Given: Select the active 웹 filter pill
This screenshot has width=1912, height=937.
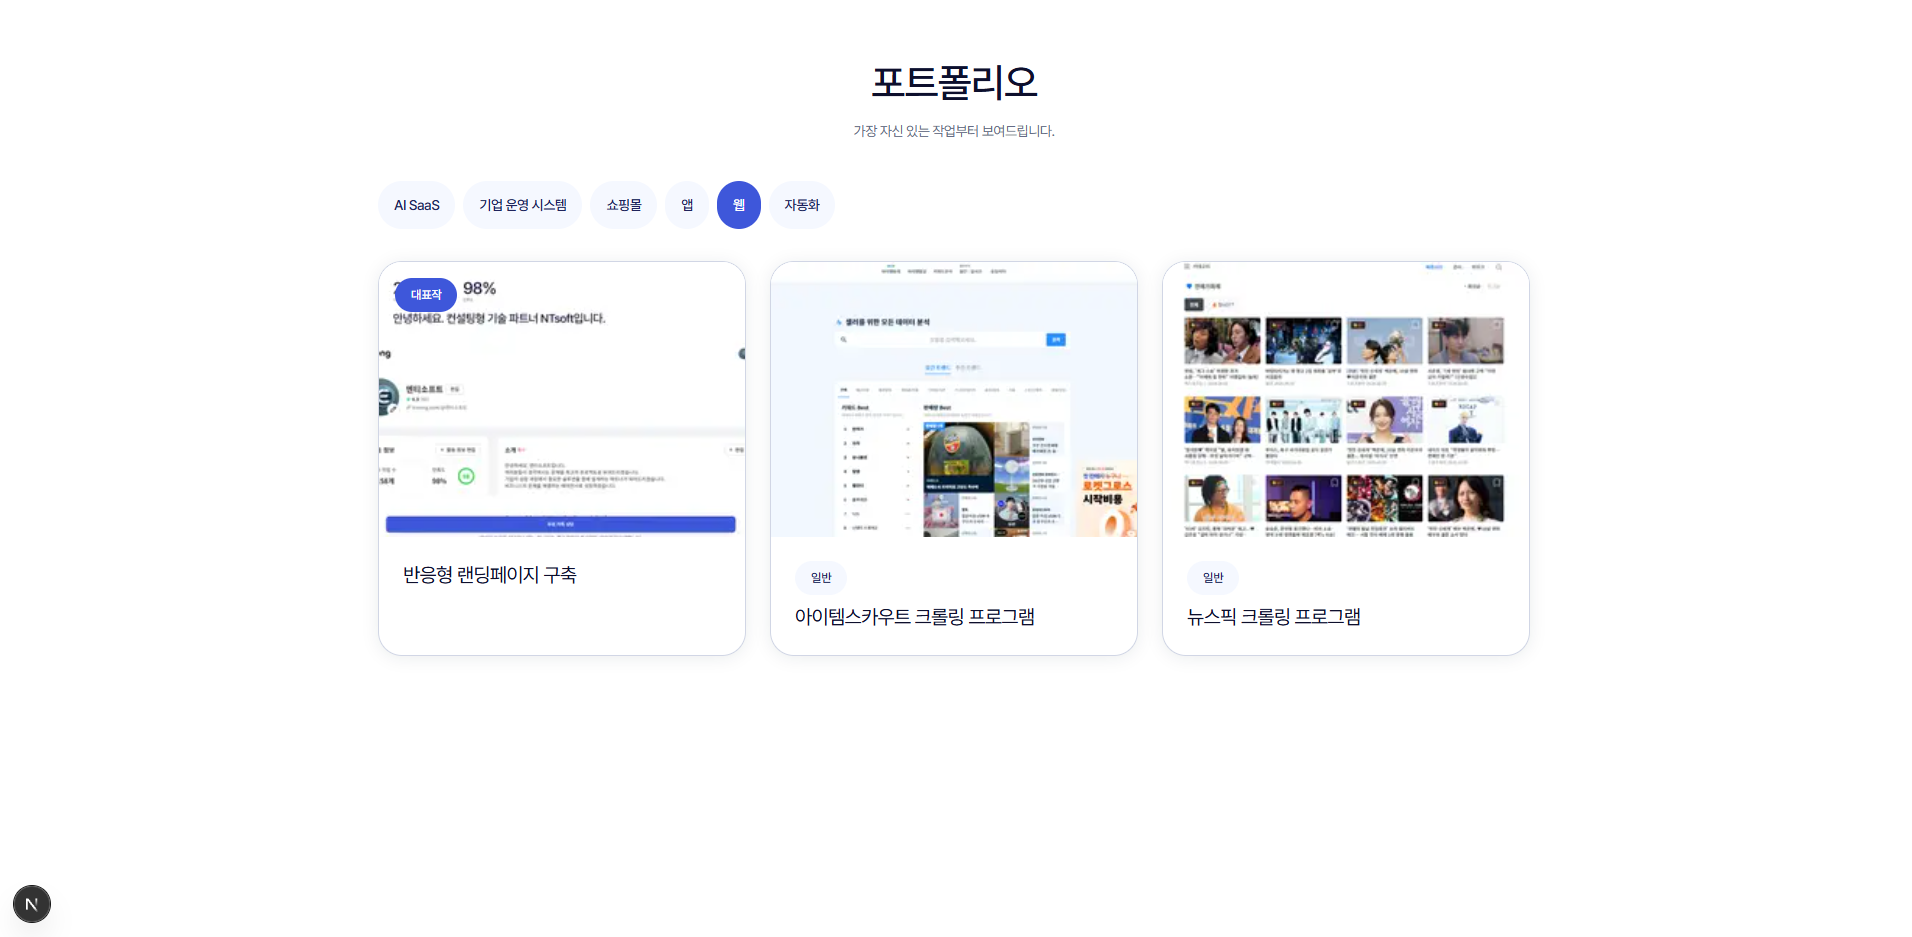Looking at the screenshot, I should point(739,205).
